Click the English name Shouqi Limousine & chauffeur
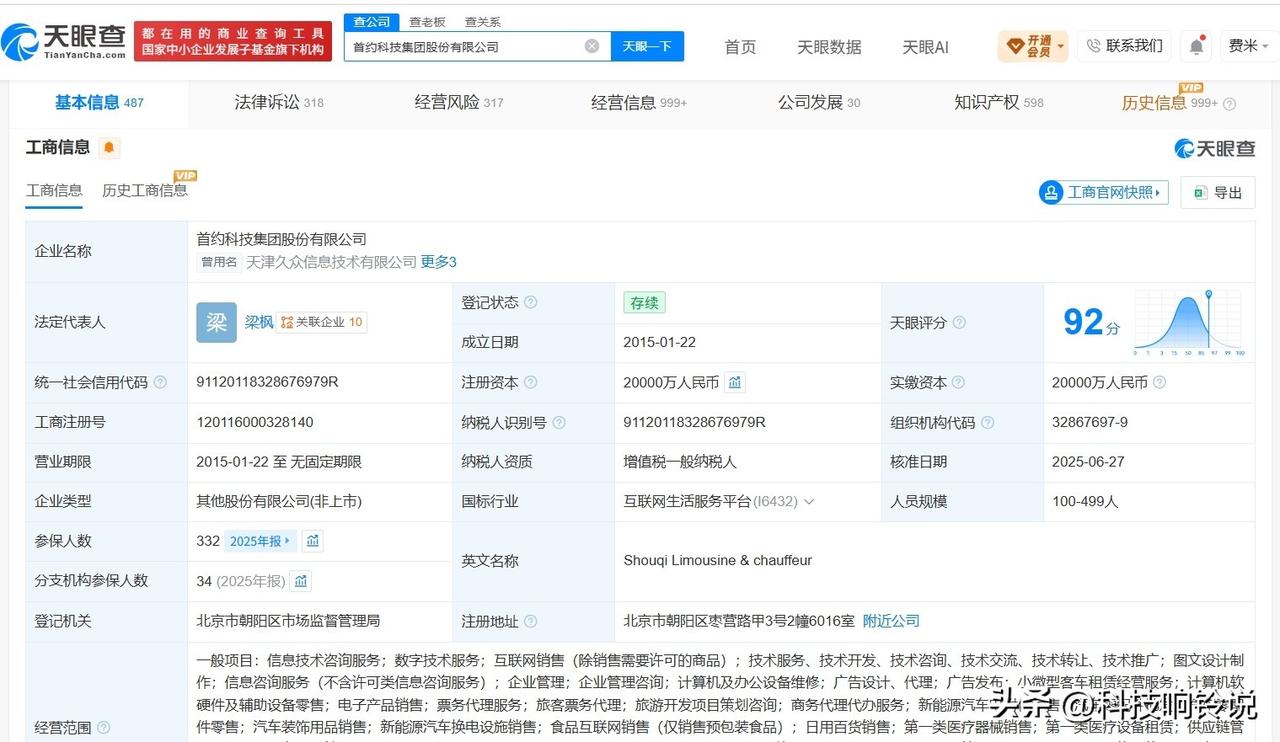Viewport: 1280px width, 742px height. (x=718, y=561)
